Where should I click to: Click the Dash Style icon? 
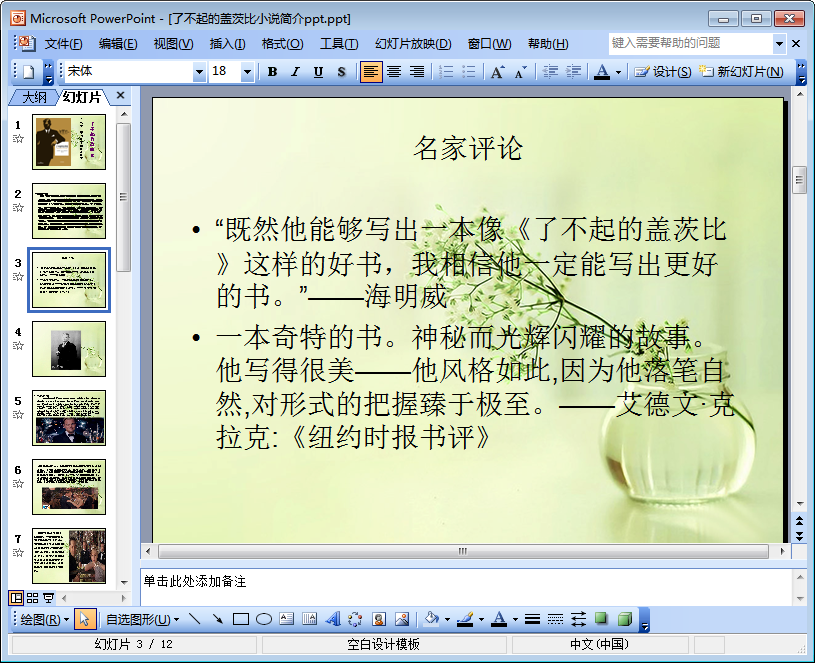555,619
